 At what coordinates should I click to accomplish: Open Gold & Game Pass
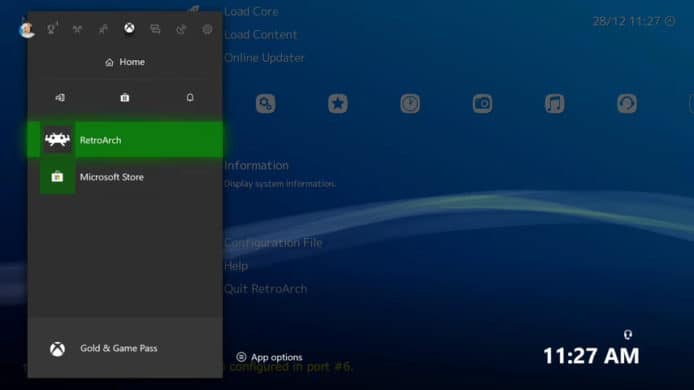coord(125,348)
